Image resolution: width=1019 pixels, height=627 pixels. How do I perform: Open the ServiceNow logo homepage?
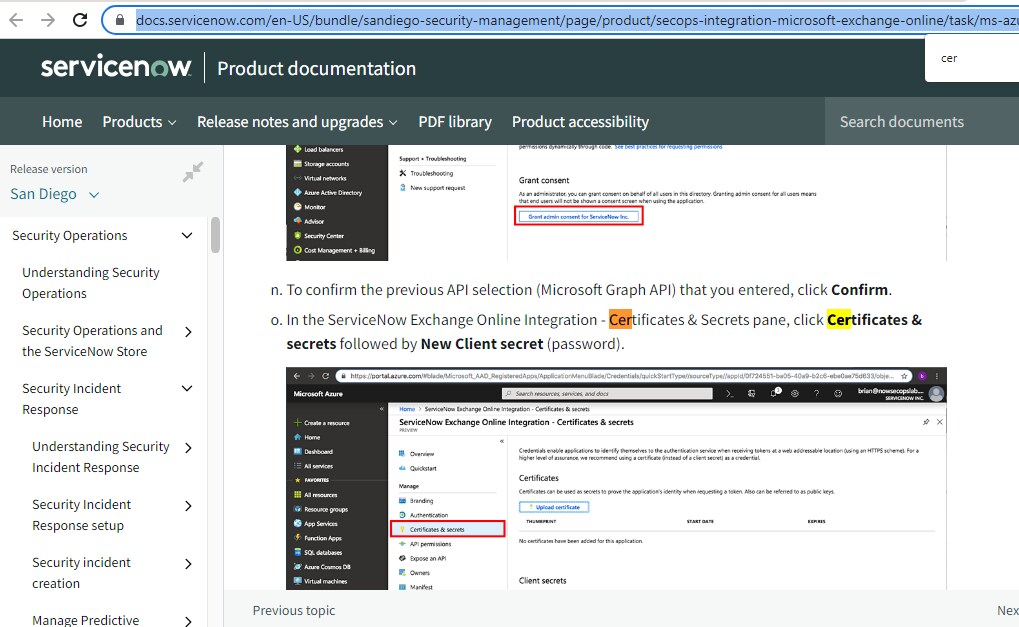116,67
